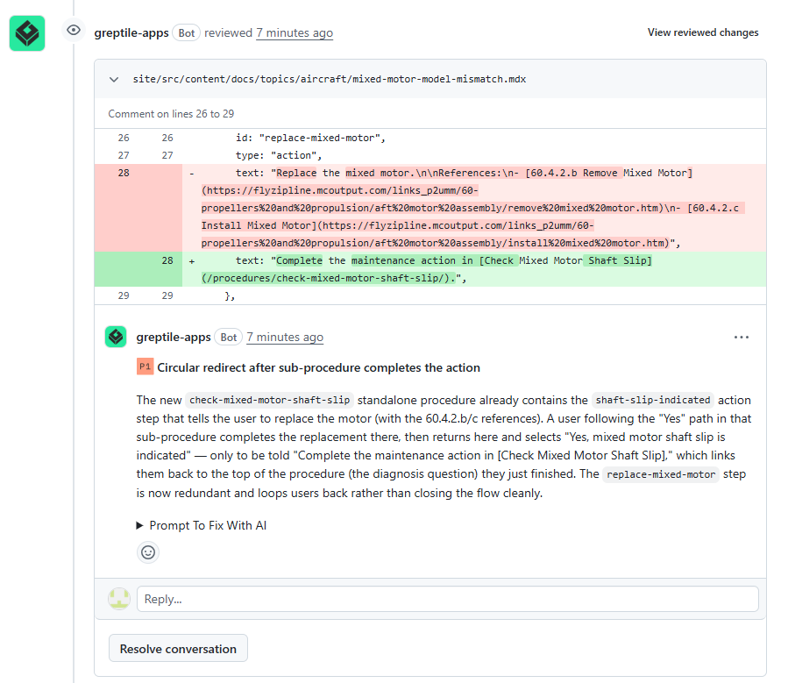This screenshot has width=788, height=683.
Task: Click the replace-mixed-motor inline code in comment
Action: tap(661, 474)
